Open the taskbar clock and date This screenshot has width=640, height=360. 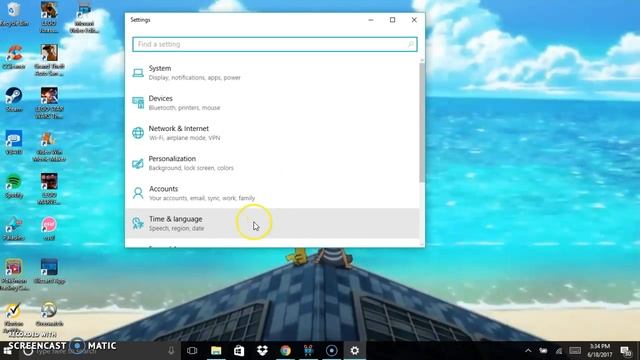(x=599, y=351)
